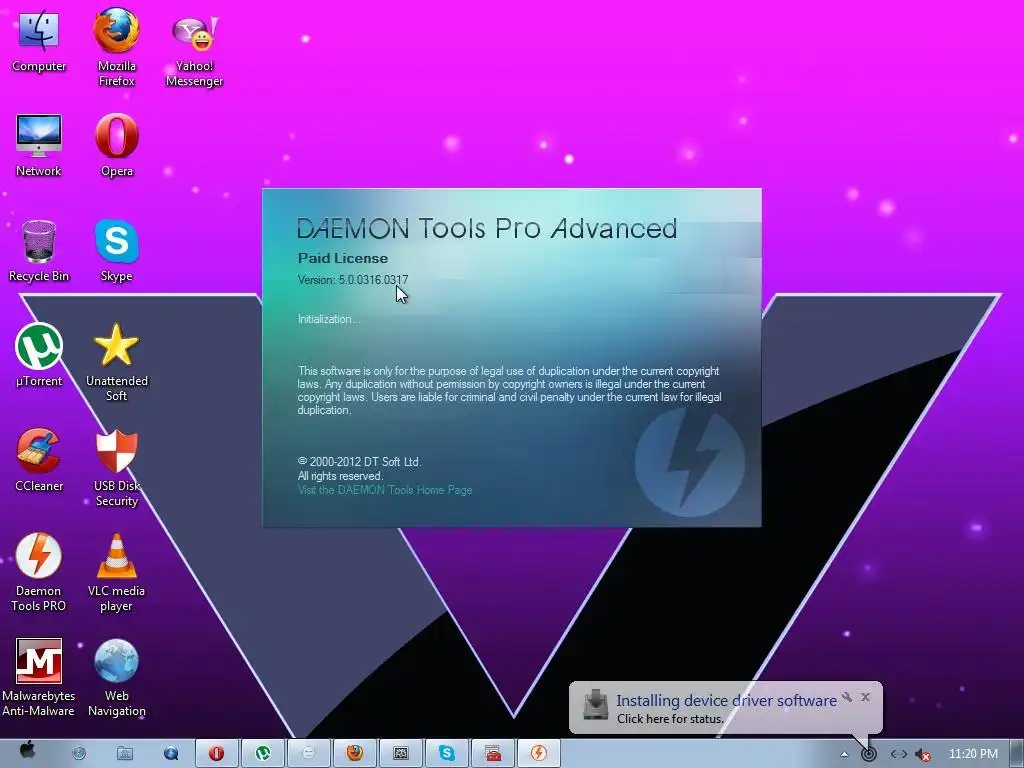Select the Daemon Tools PRO desktop icon

[x=39, y=573]
